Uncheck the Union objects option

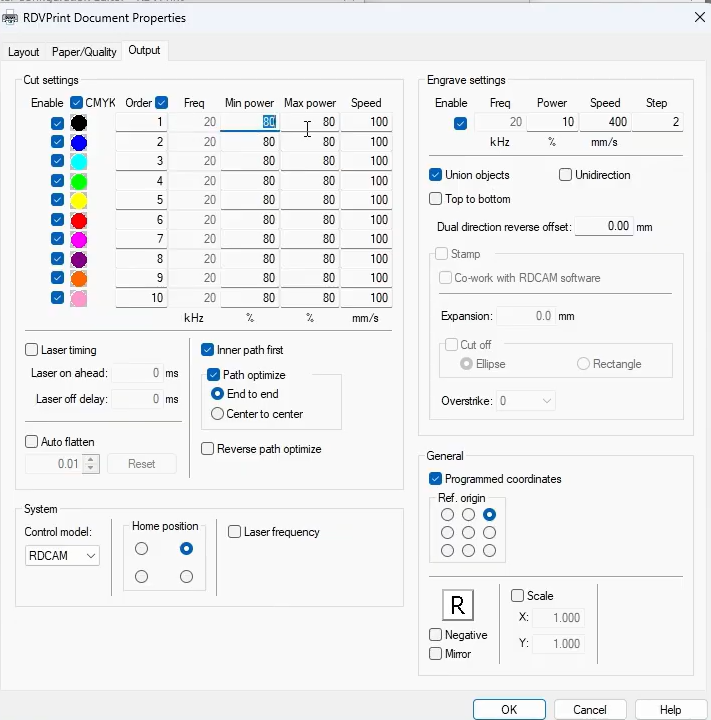(436, 175)
